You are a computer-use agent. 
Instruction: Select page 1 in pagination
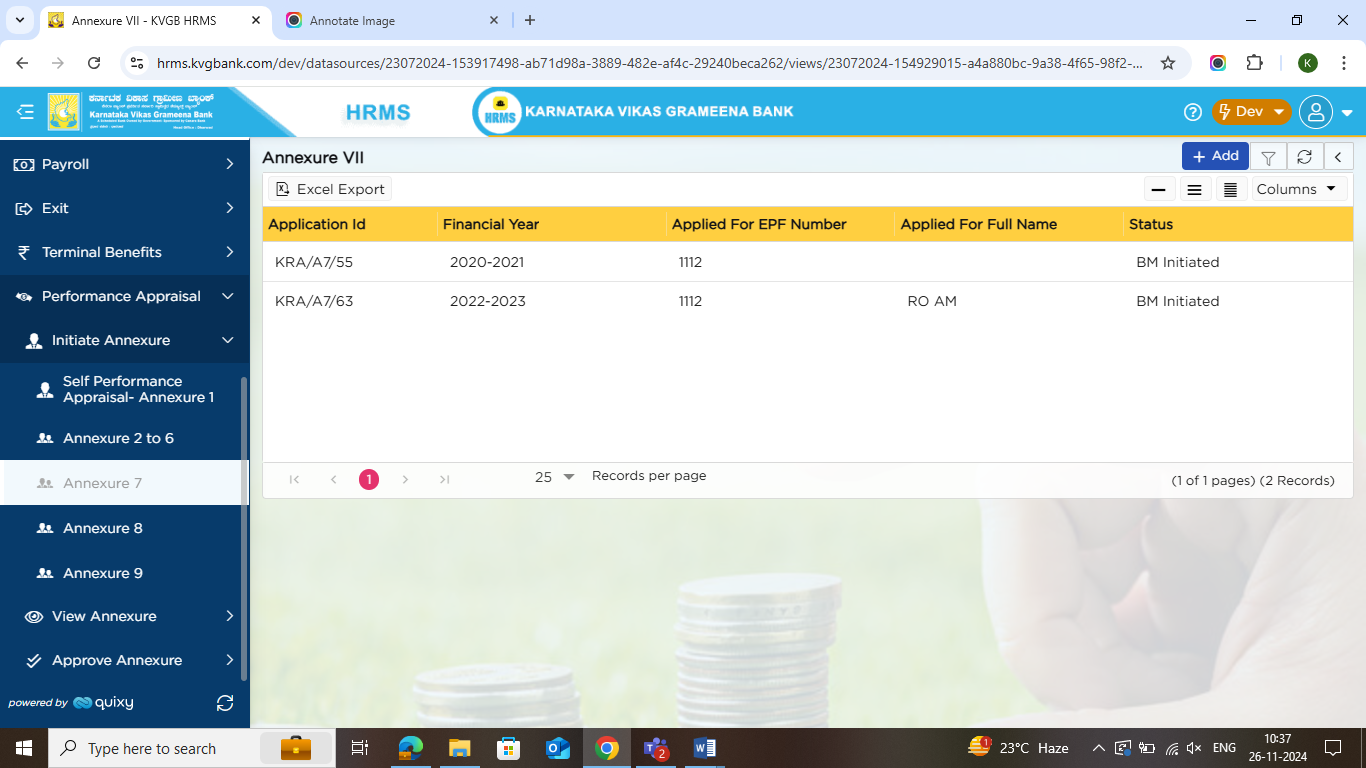(x=369, y=479)
